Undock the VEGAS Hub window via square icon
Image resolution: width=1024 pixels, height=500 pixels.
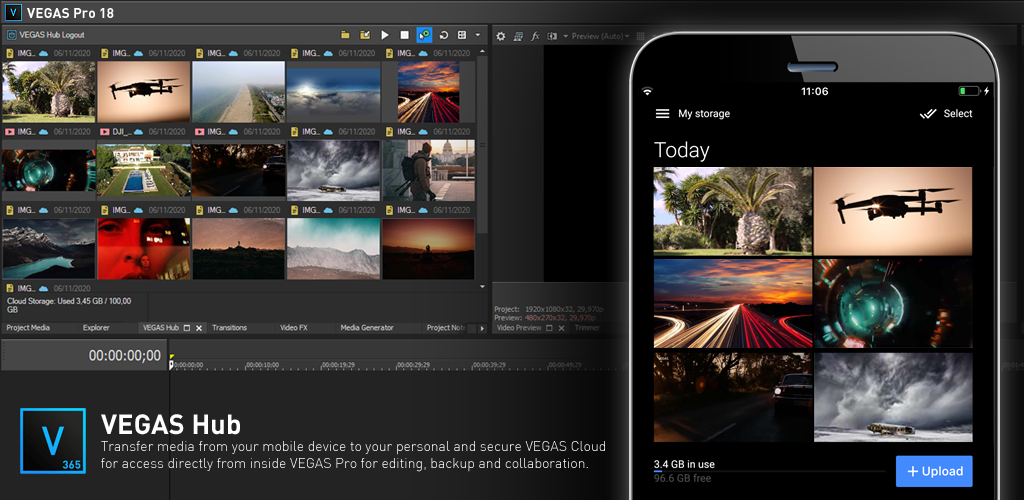pos(187,328)
